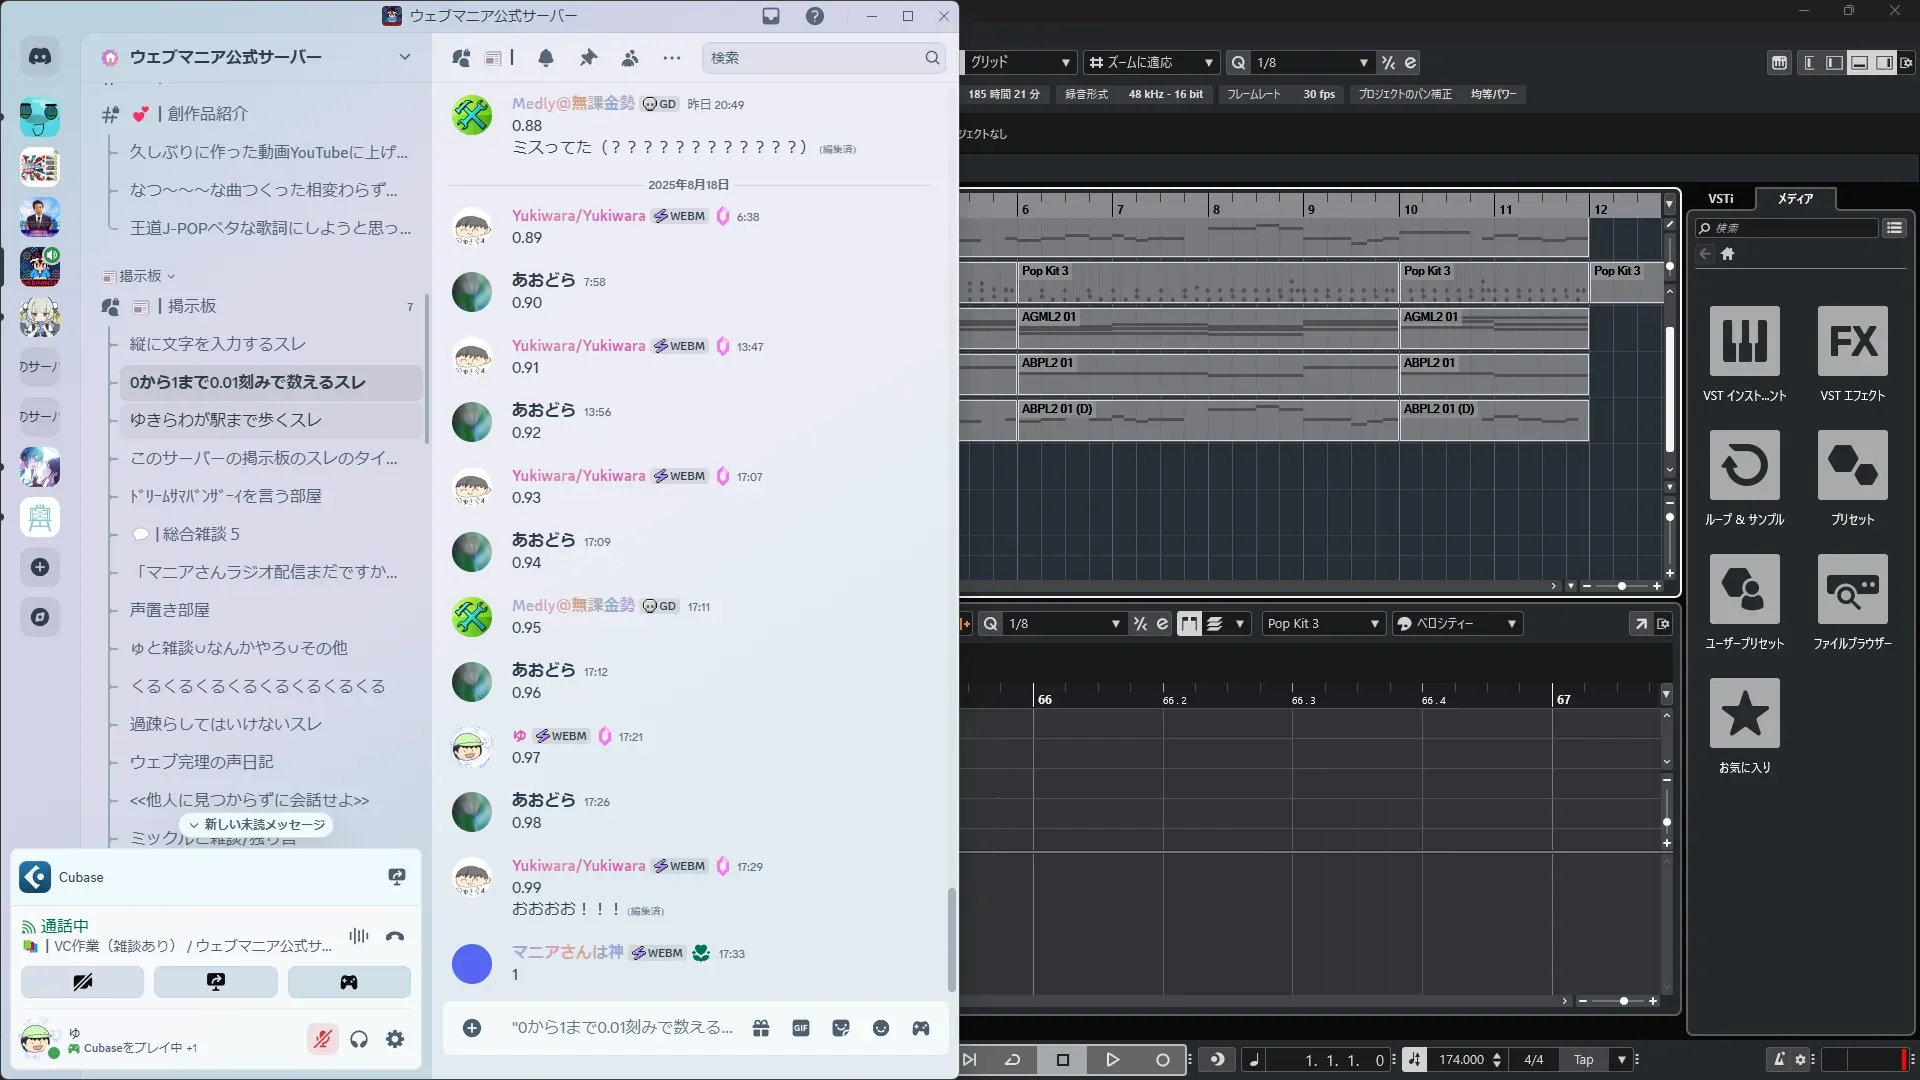Screen dimensions: 1920x1080
Task: Open the ズームに適応 grid type dropdown
Action: [x=1151, y=62]
